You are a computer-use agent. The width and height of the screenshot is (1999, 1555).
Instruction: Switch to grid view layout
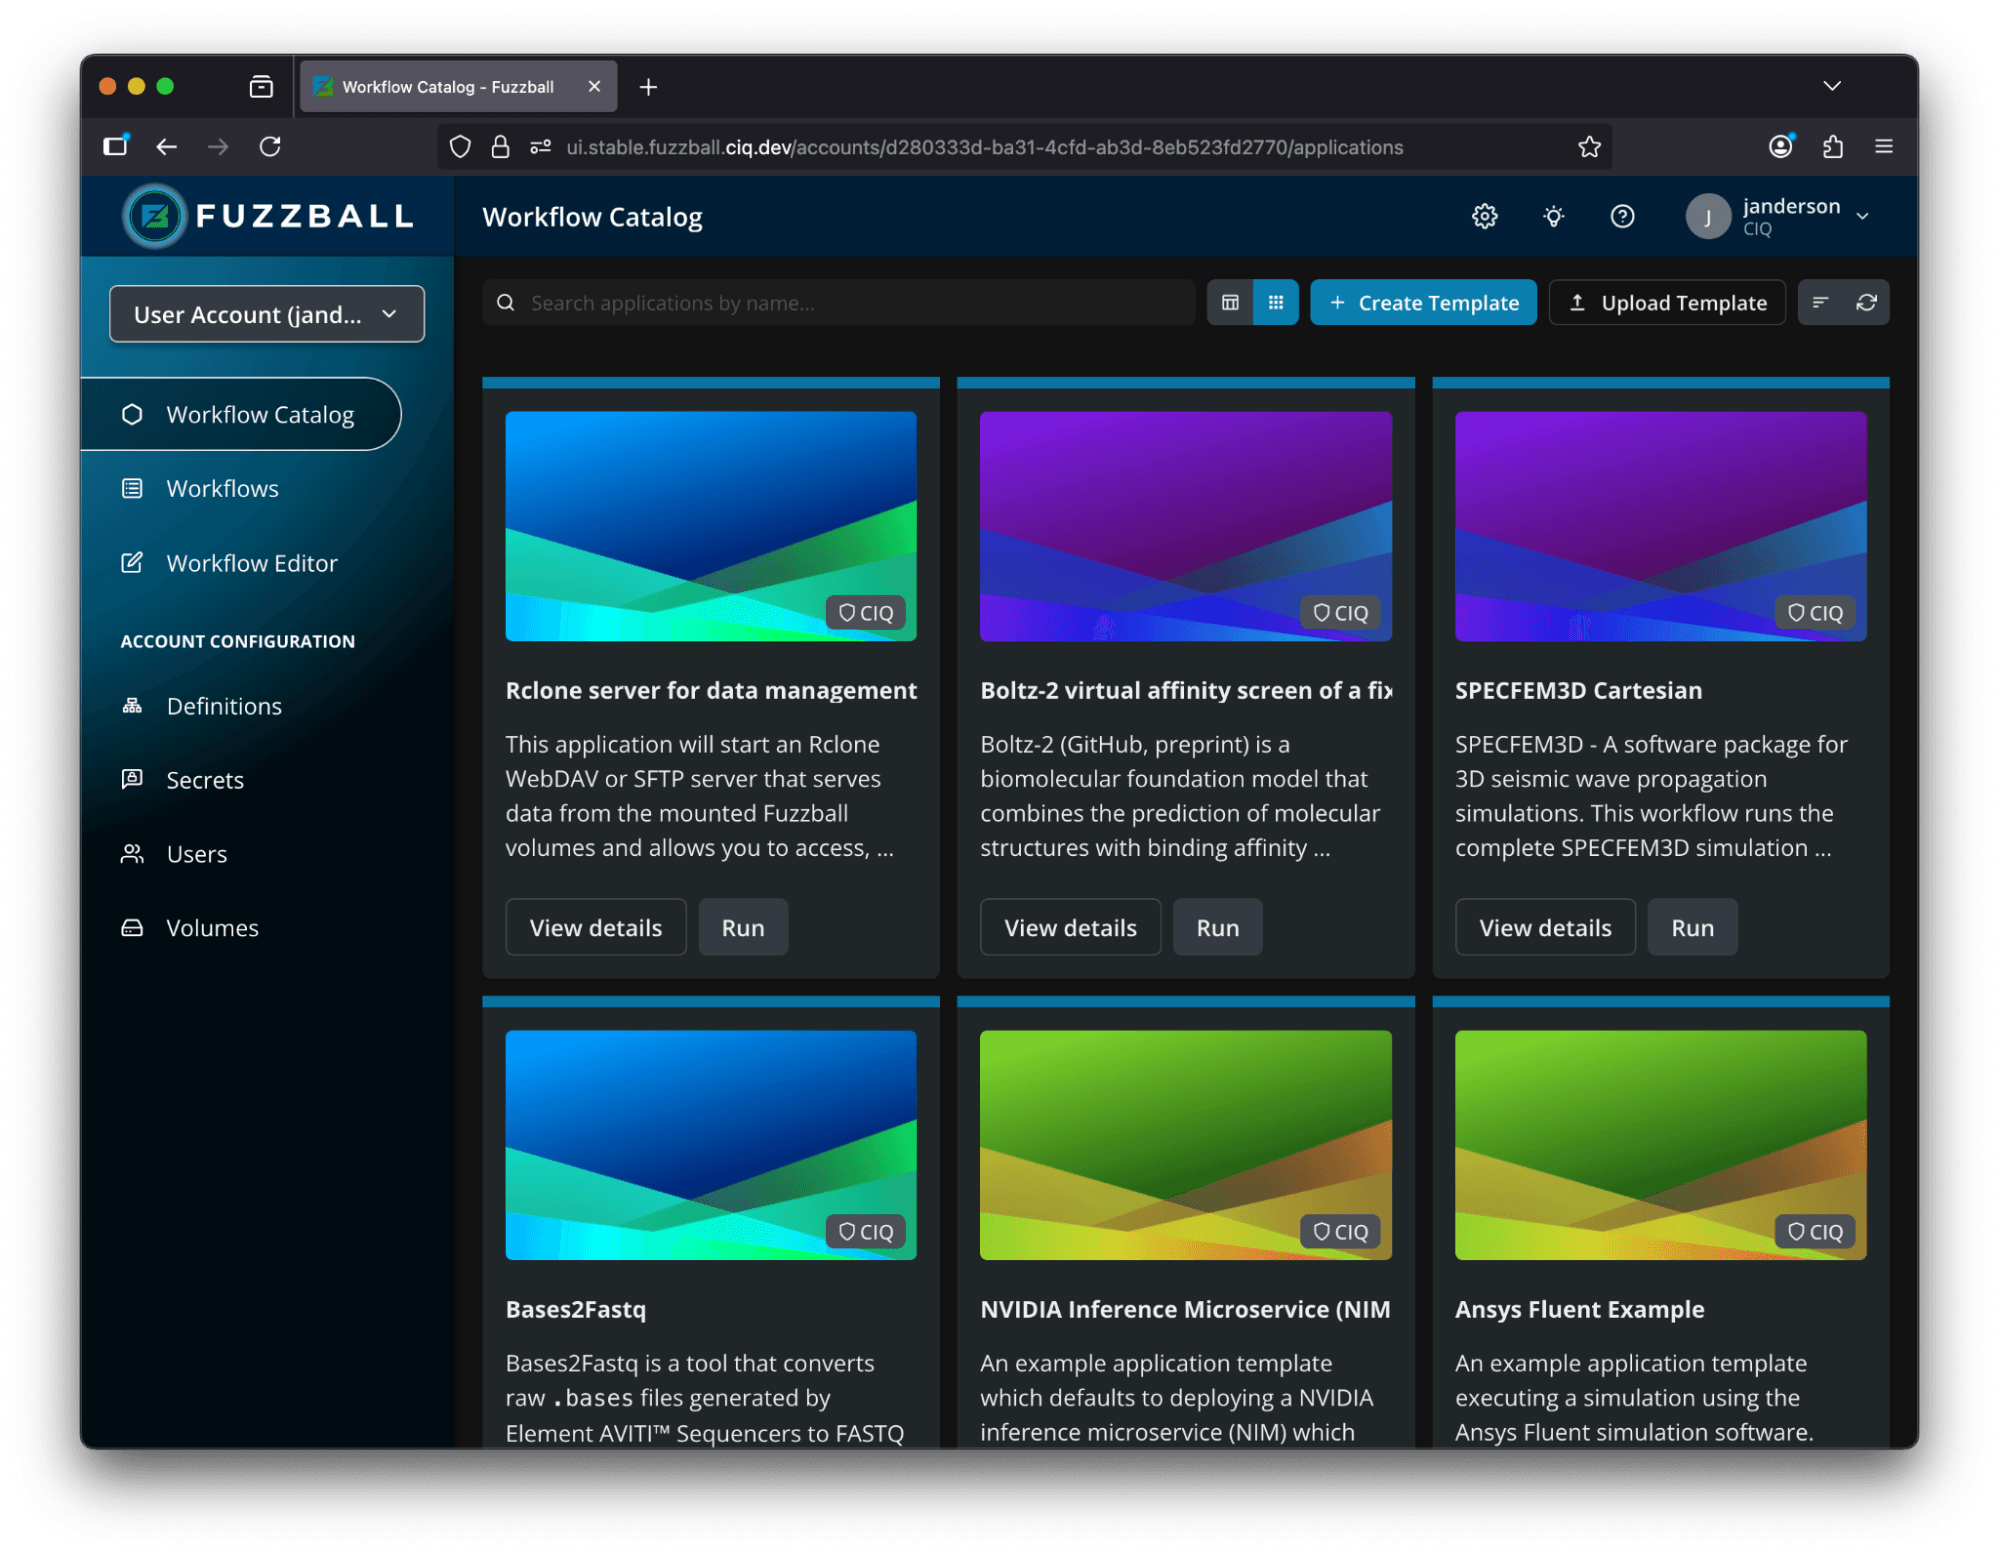pyautogui.click(x=1276, y=302)
